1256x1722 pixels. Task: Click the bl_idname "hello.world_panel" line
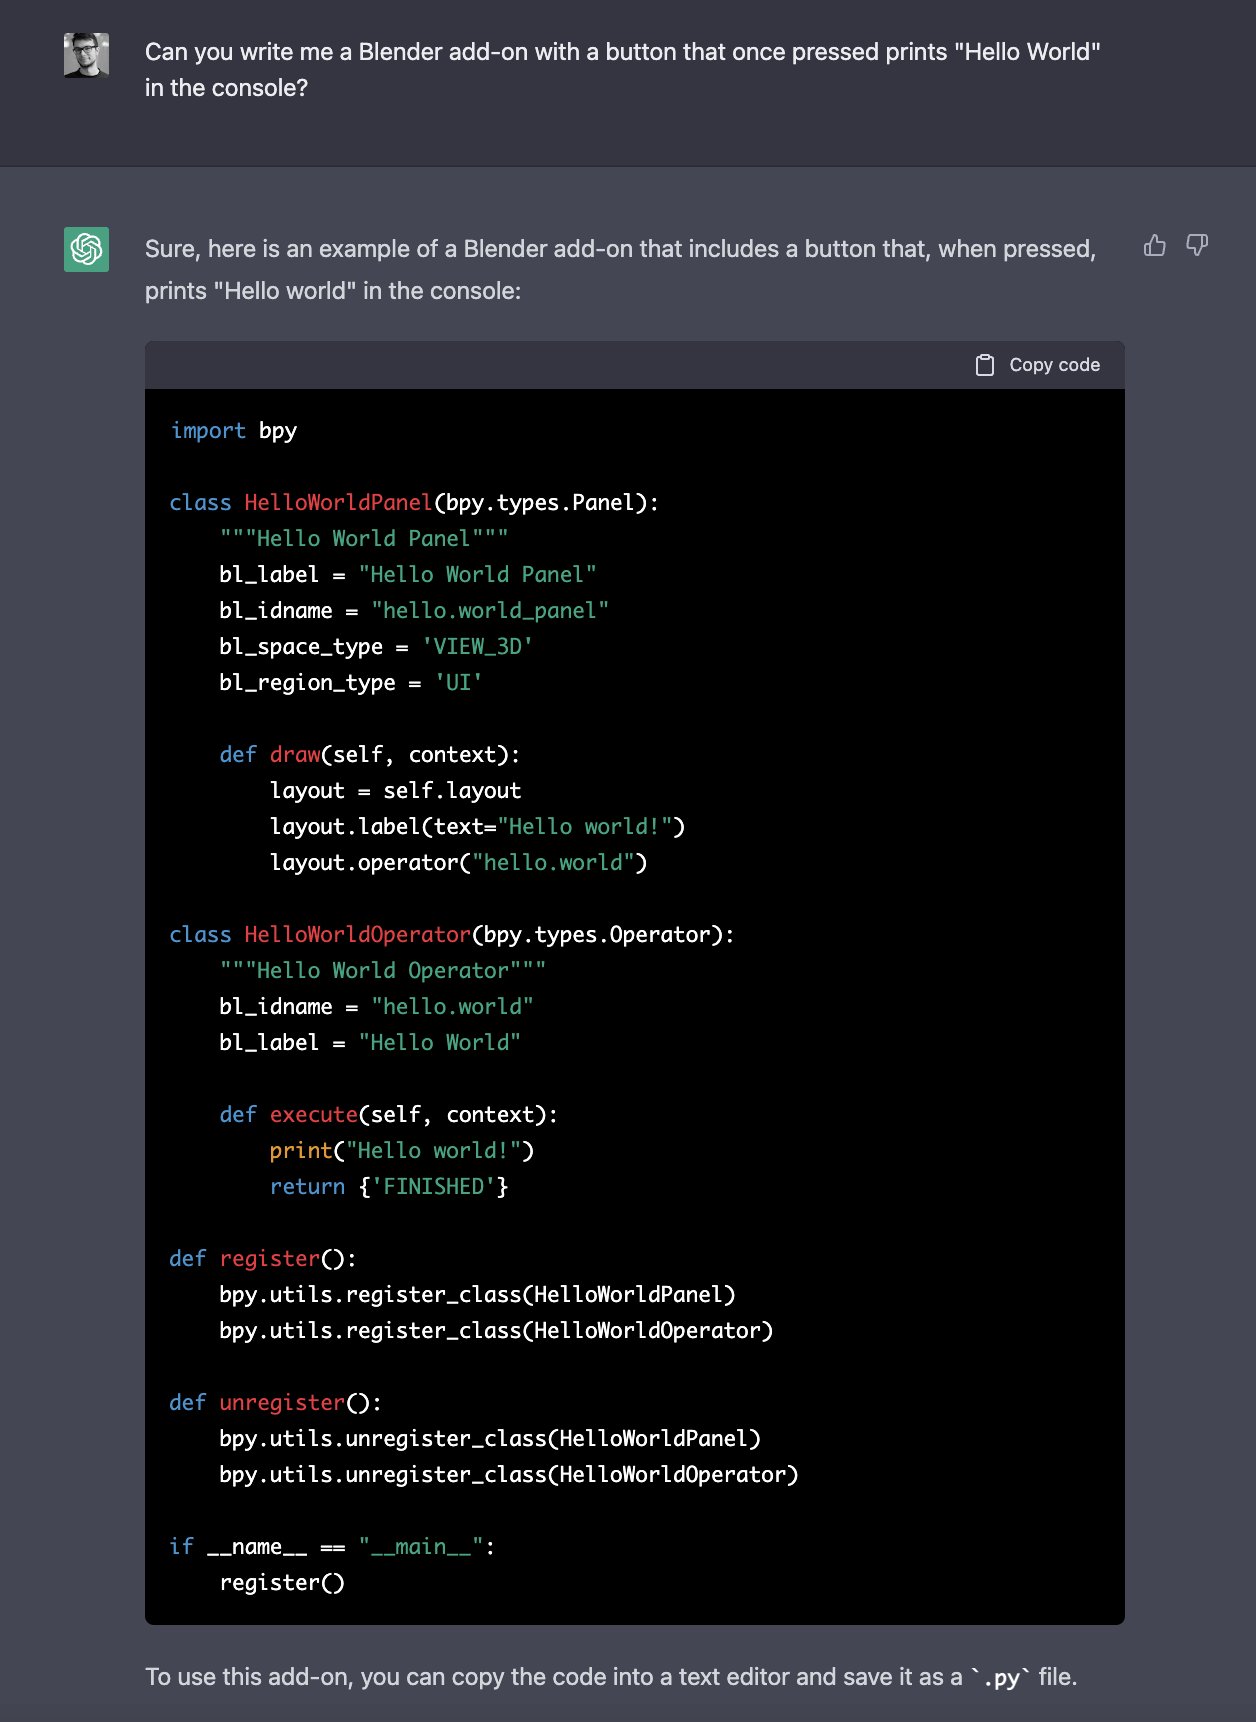(414, 611)
